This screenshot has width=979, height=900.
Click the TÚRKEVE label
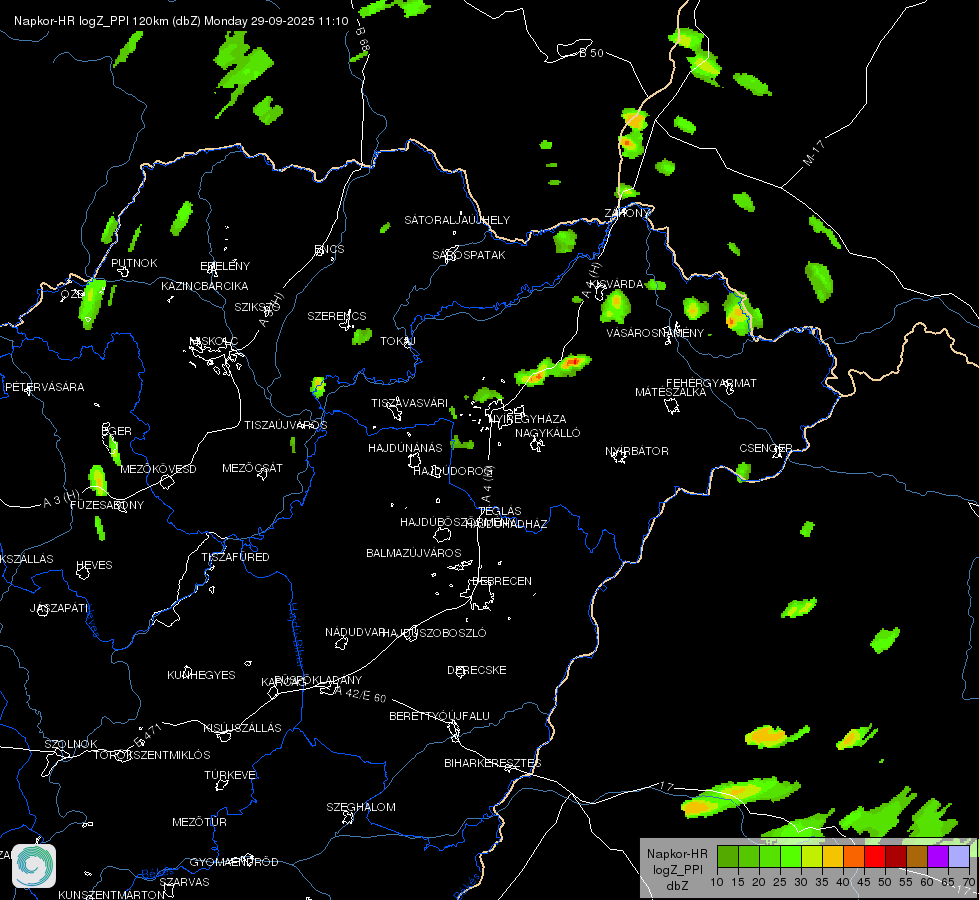pyautogui.click(x=231, y=774)
